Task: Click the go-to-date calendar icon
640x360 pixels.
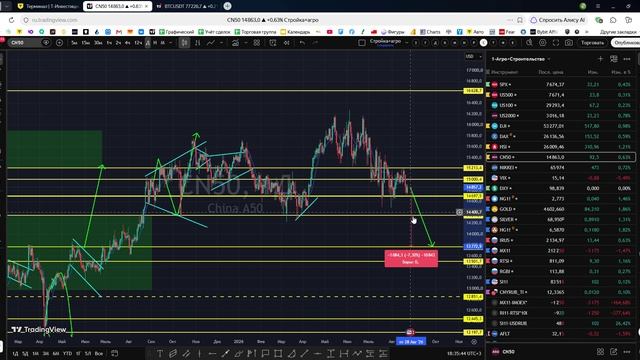Action: (x=115, y=353)
